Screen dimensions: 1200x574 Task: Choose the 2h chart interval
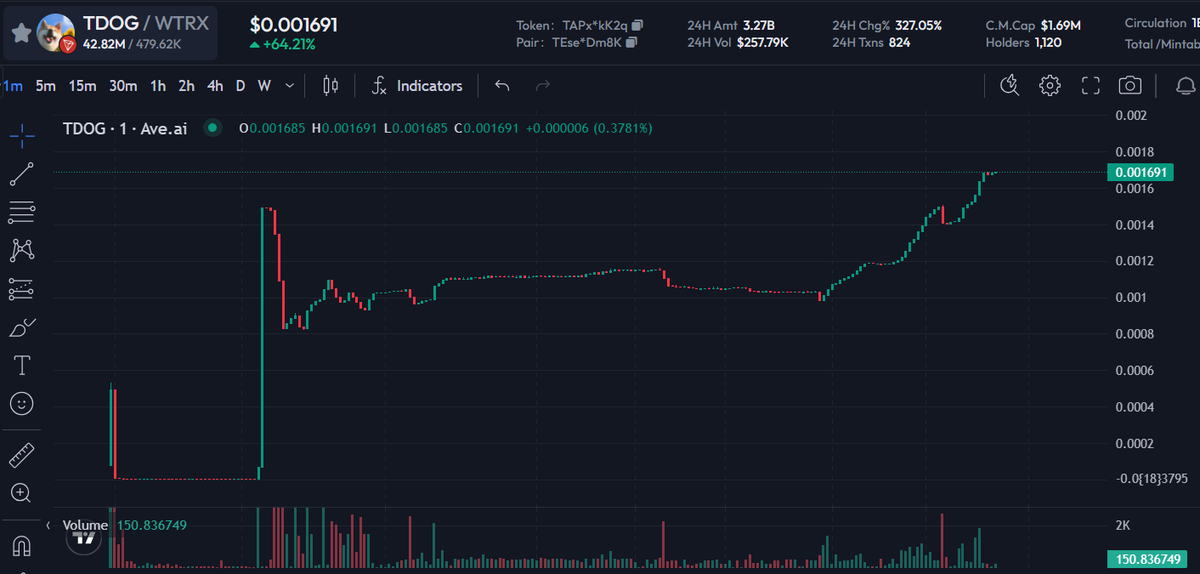[x=186, y=86]
